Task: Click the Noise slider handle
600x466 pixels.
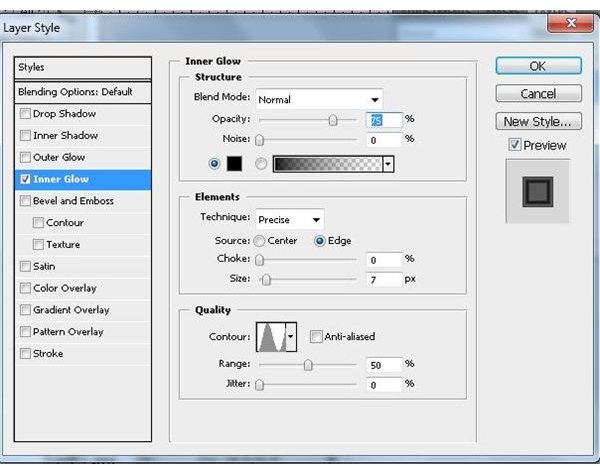Action: [259, 140]
